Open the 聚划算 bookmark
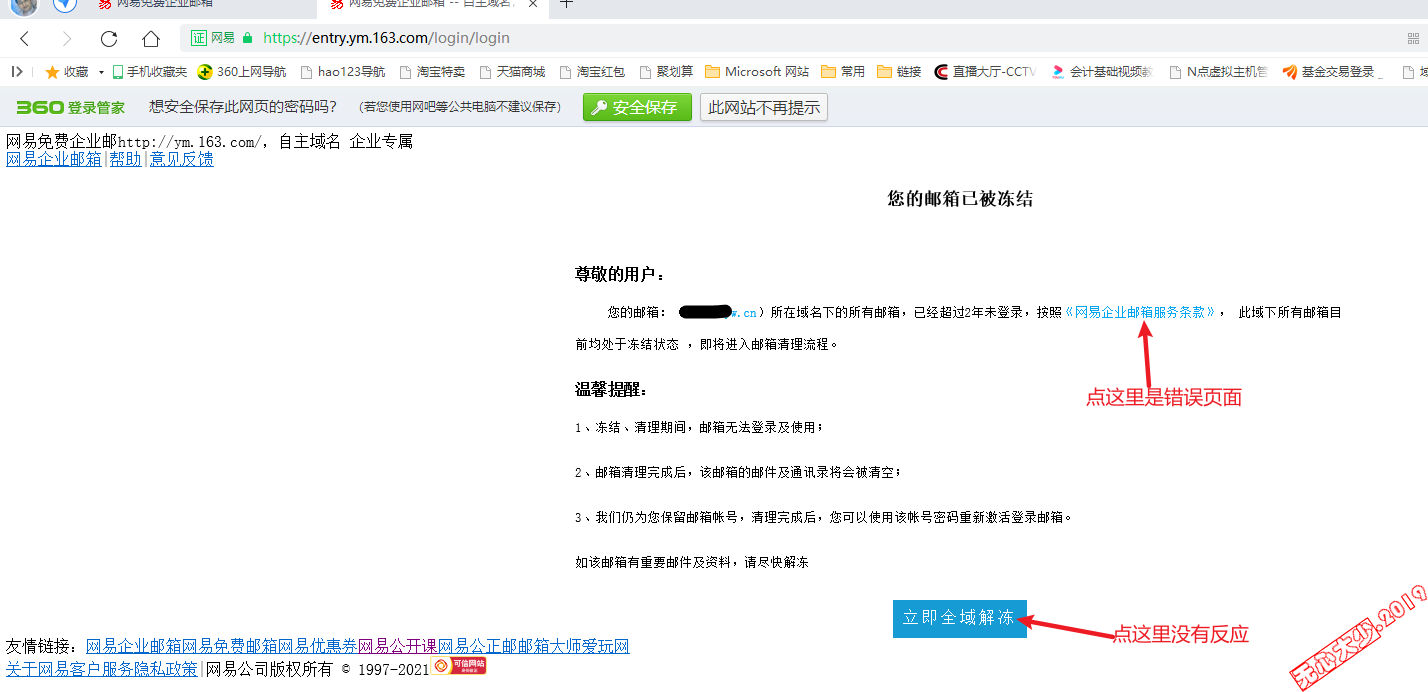The image size is (1428, 692). (666, 72)
